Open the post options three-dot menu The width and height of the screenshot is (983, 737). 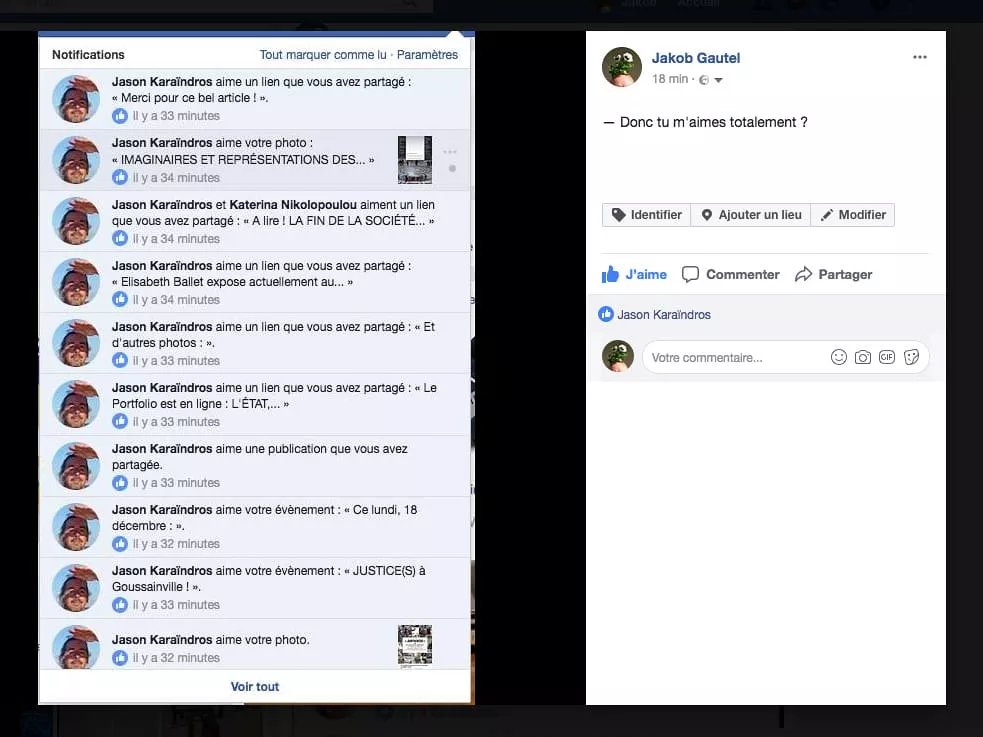tap(920, 57)
